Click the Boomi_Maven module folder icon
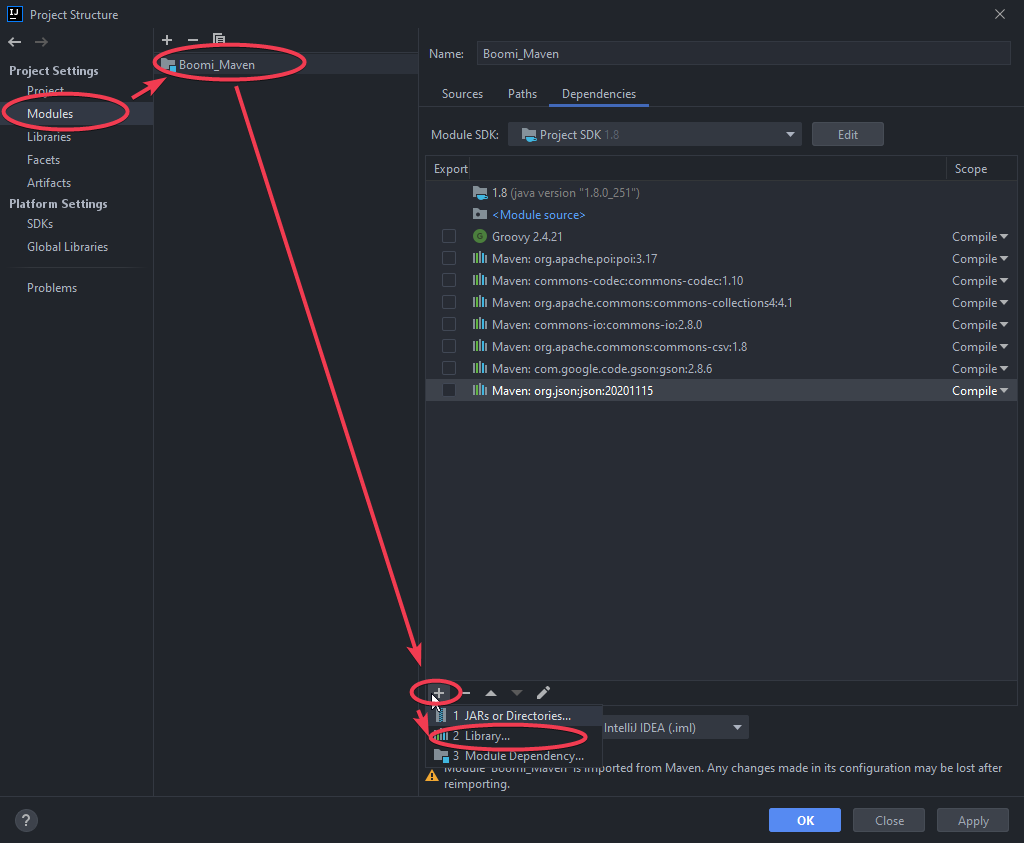The image size is (1024, 843). pyautogui.click(x=168, y=65)
